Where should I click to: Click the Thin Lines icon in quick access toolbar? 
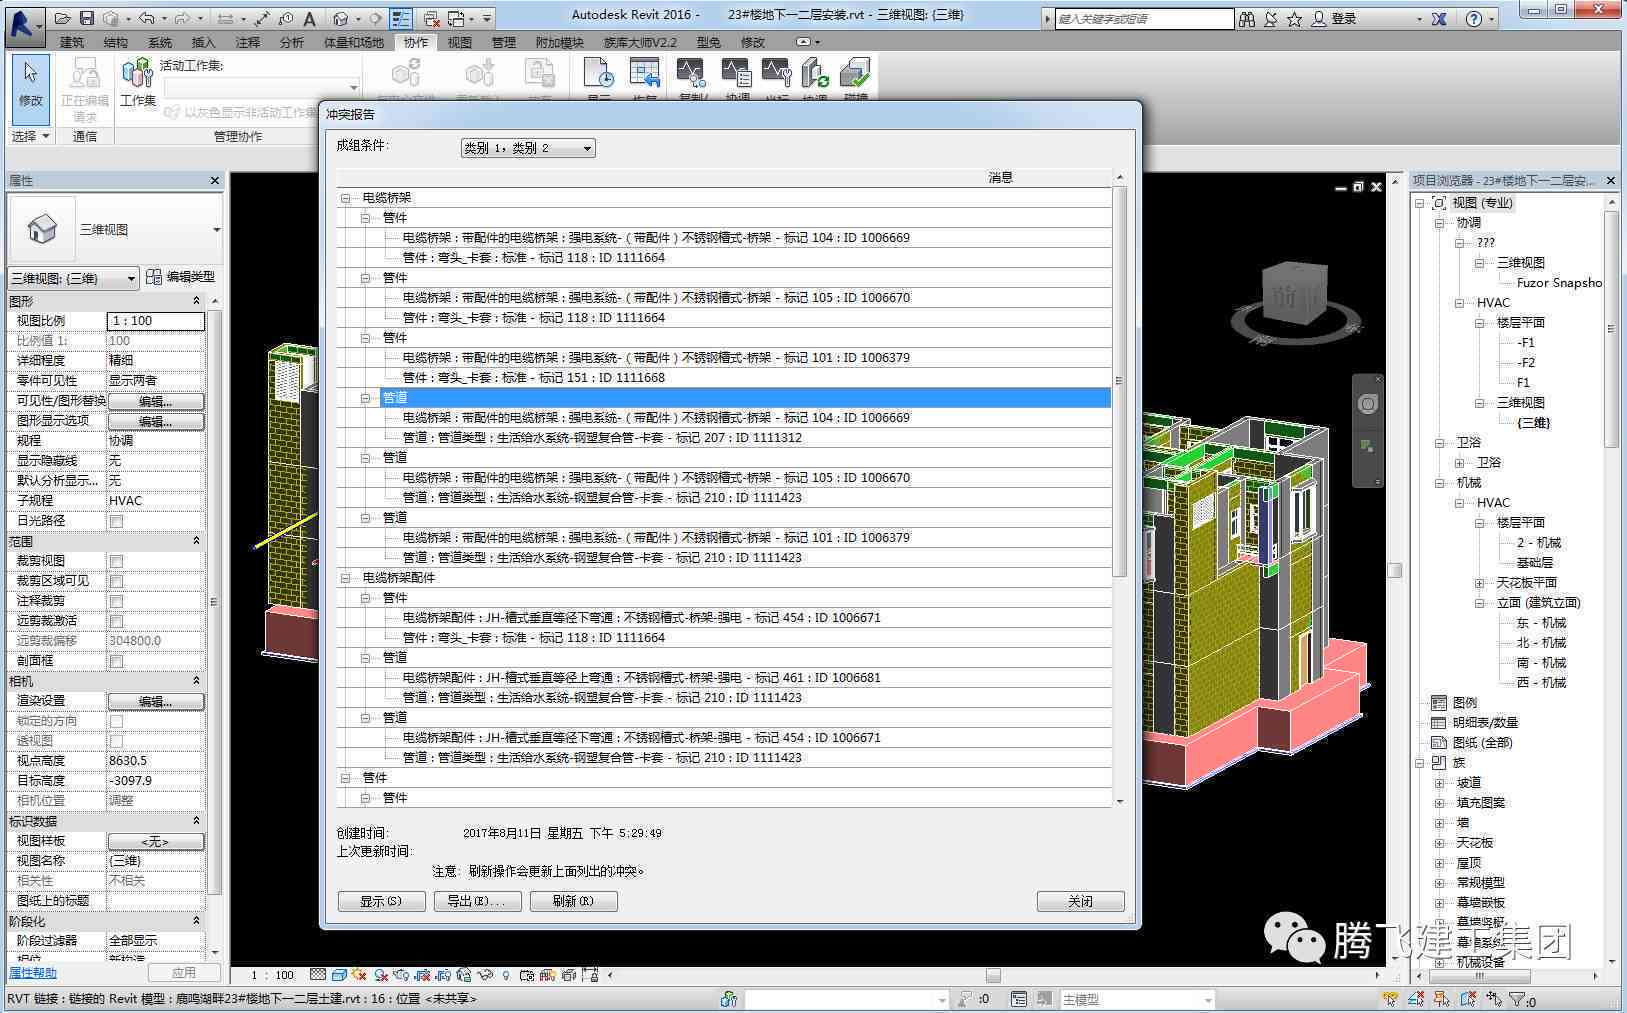(x=400, y=18)
